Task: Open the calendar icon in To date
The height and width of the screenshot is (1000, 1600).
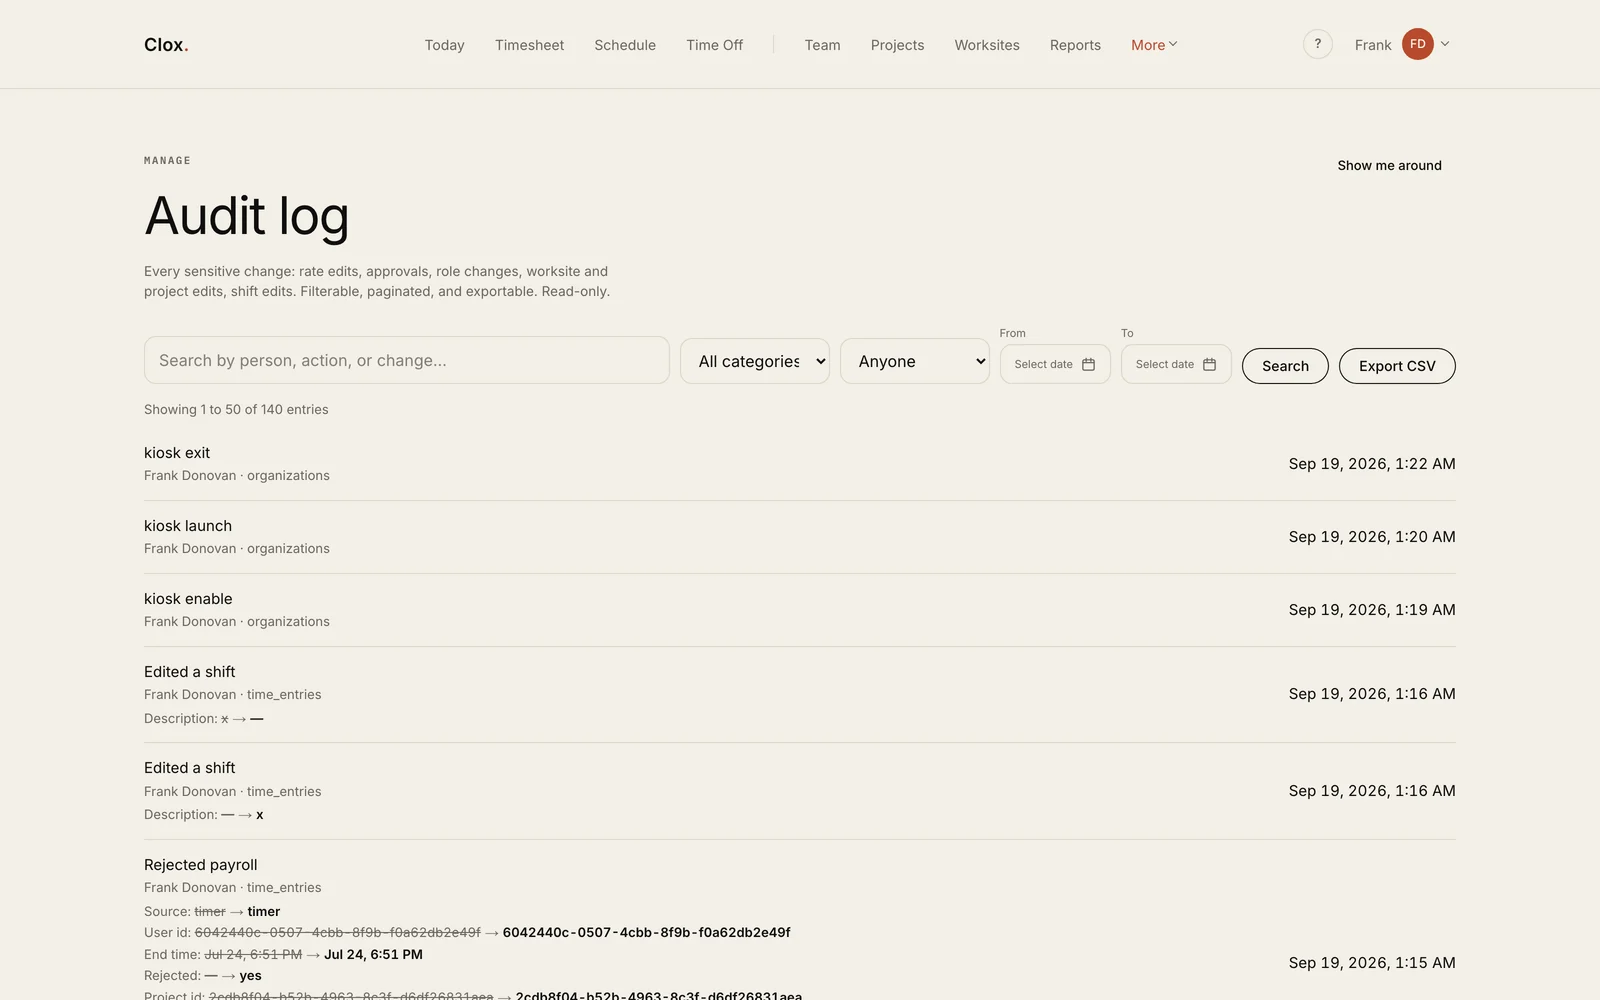Action: pos(1209,364)
